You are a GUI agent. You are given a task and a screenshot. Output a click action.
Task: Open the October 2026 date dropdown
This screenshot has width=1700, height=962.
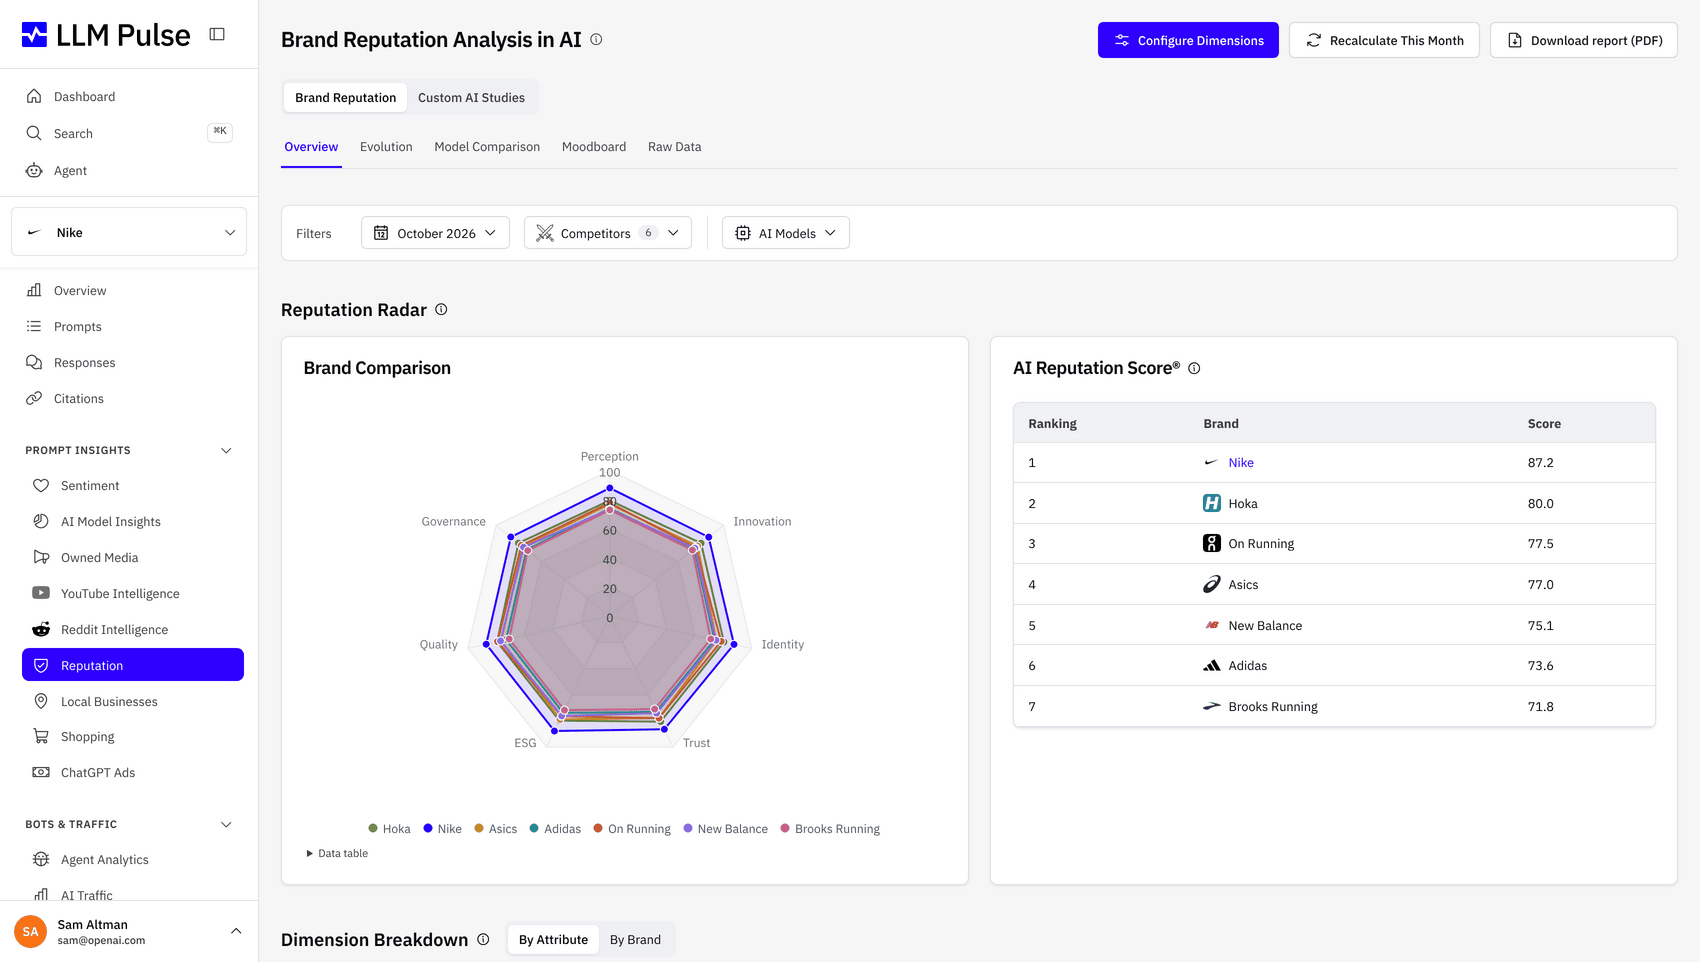(x=435, y=233)
